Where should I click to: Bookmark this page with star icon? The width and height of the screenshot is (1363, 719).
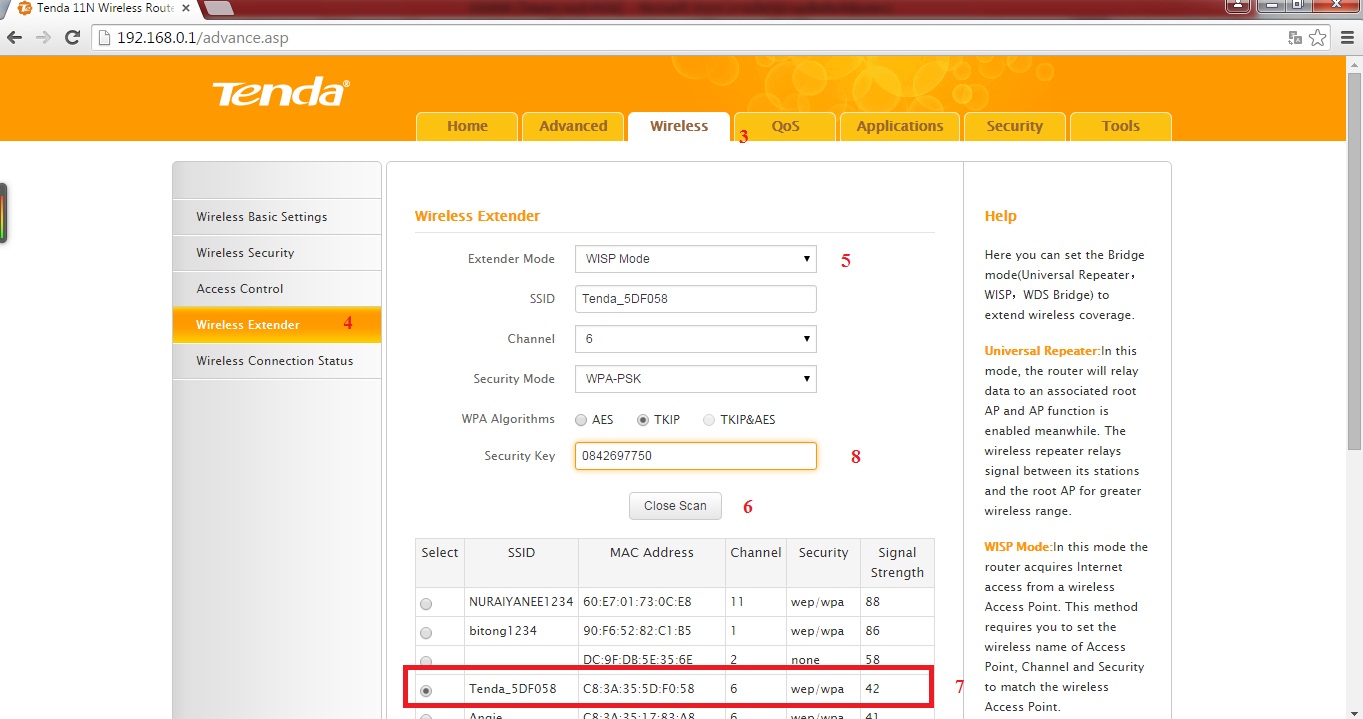tap(1317, 38)
